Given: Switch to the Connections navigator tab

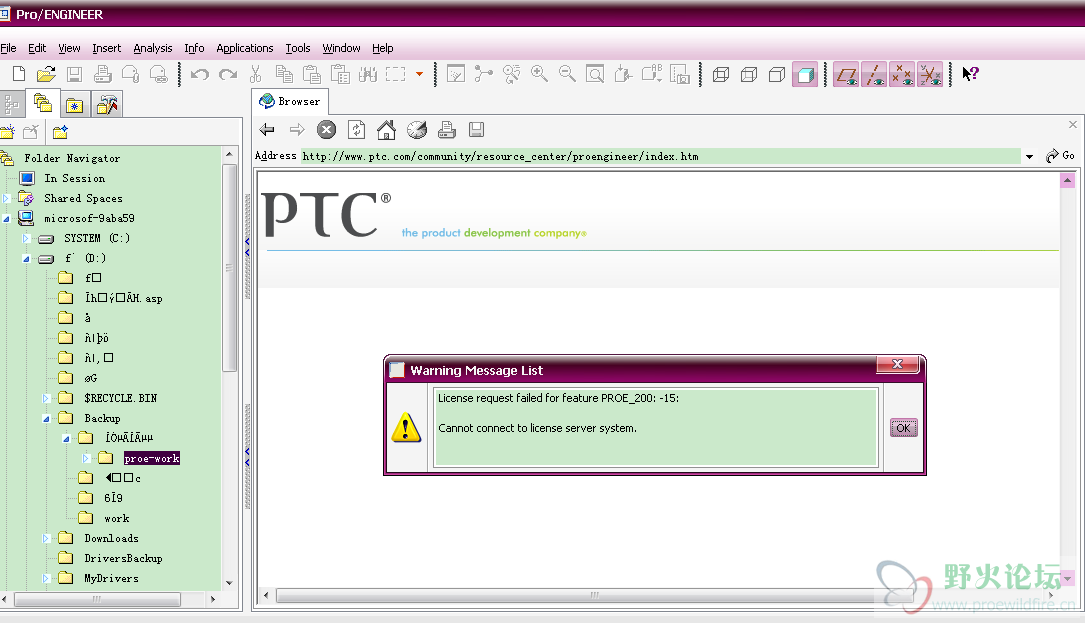Looking at the screenshot, I should tap(107, 105).
